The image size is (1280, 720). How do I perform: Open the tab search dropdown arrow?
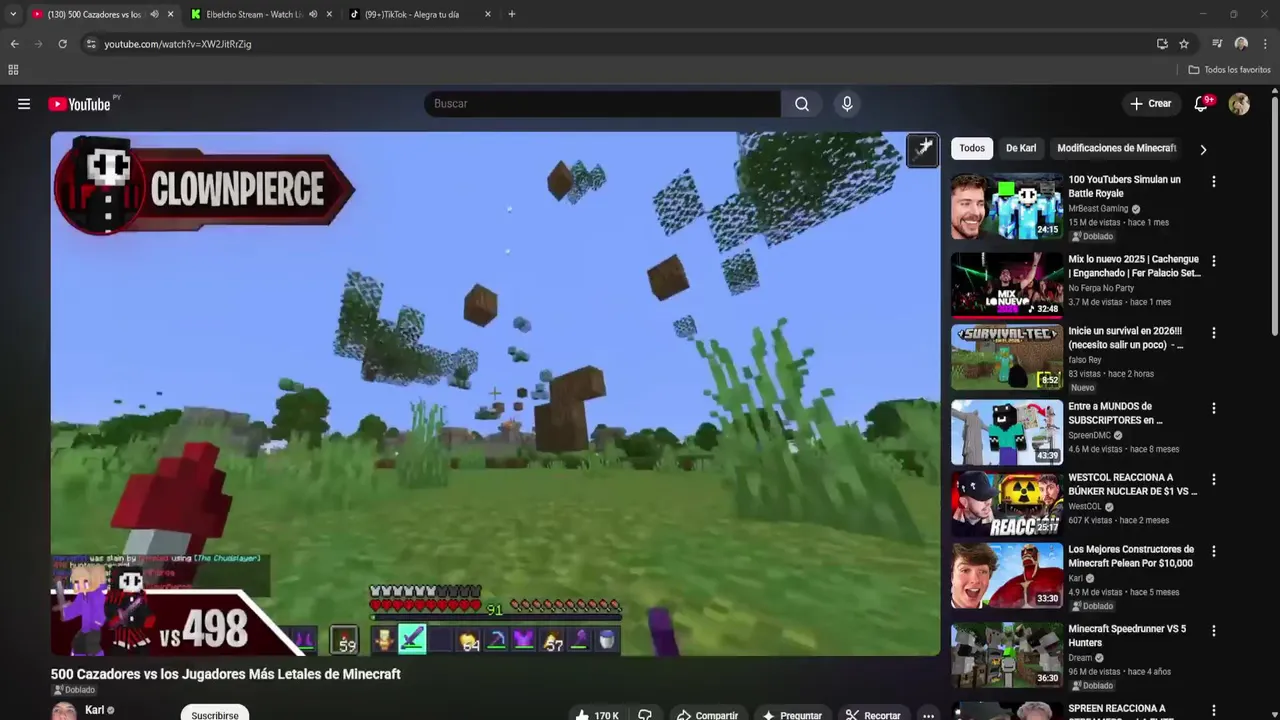tap(13, 14)
